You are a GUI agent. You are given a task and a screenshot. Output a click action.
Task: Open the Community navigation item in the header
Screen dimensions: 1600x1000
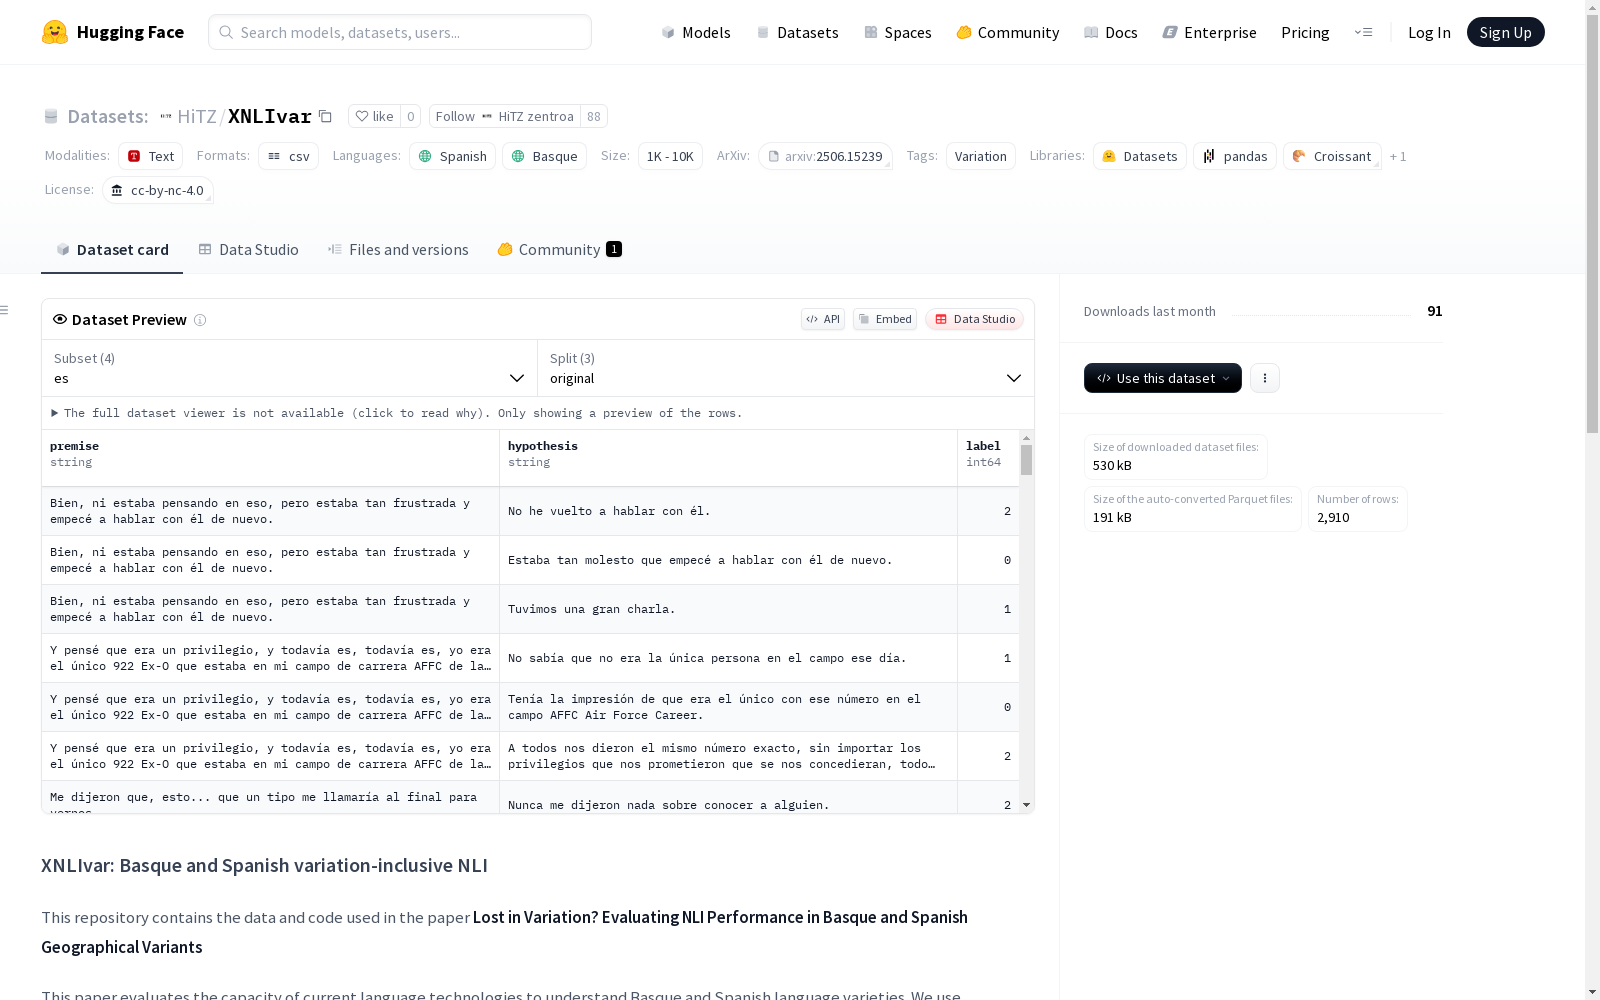point(1008,32)
